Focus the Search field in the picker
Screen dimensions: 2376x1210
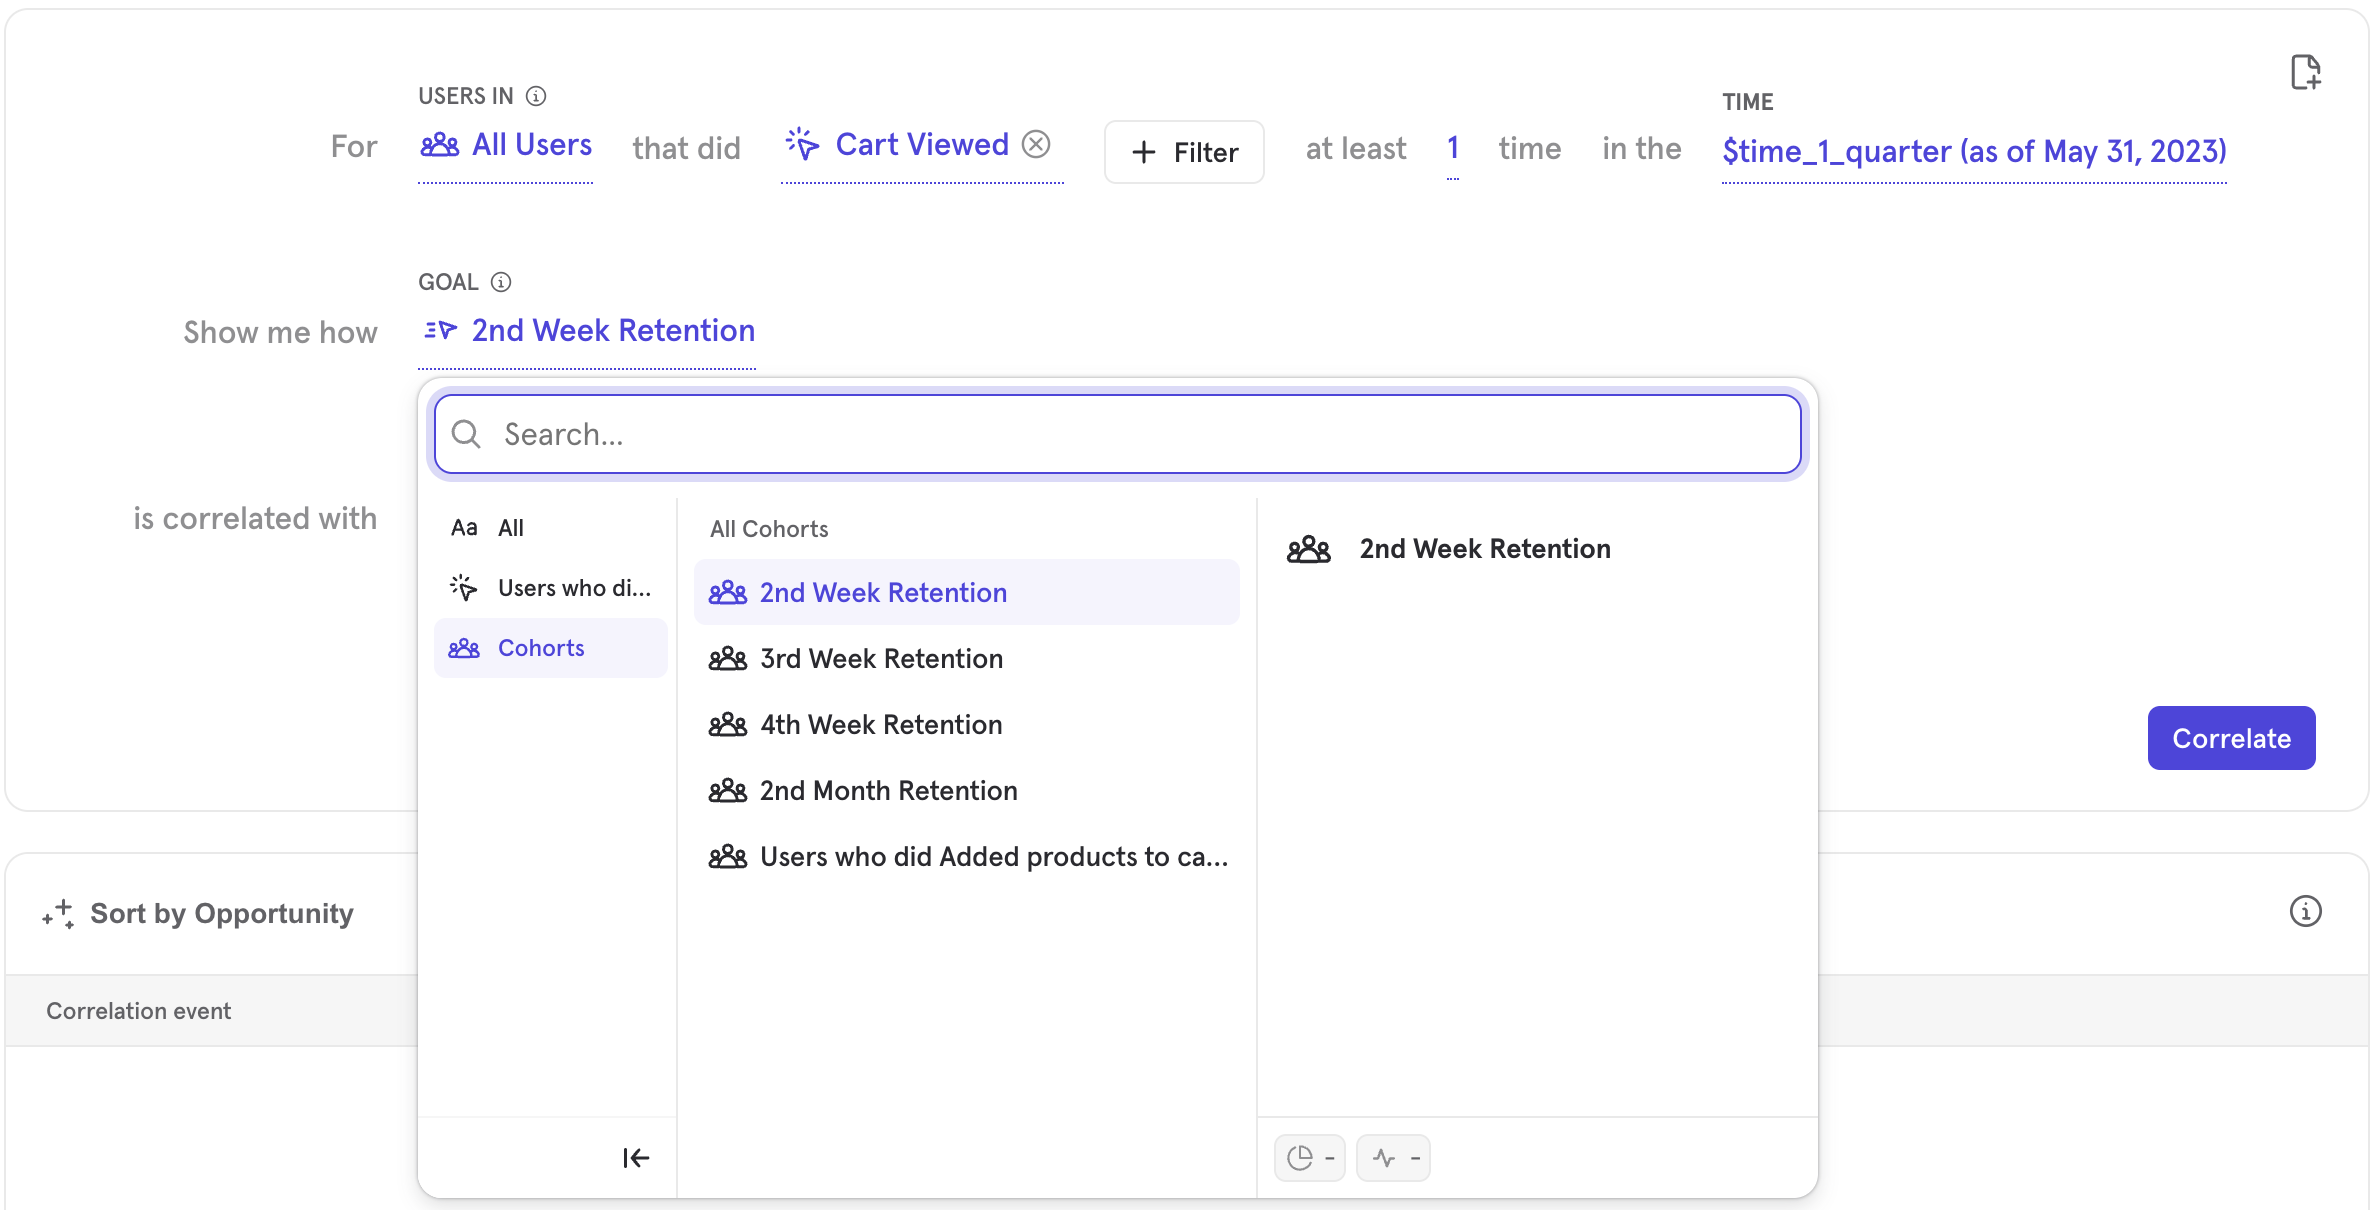tap(1118, 434)
